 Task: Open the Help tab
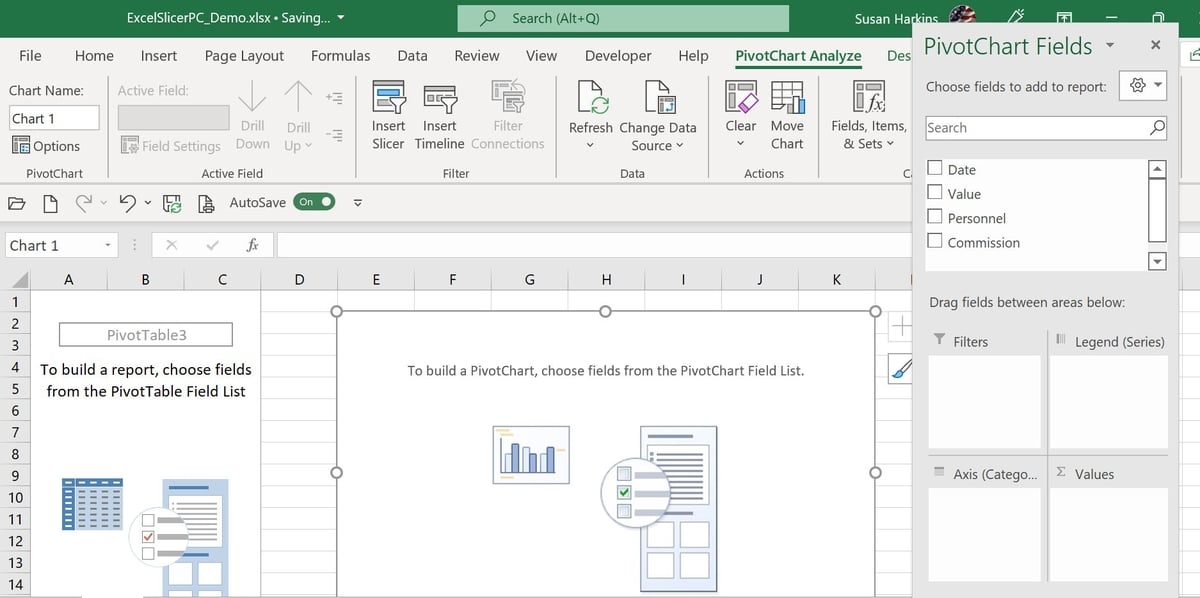693,56
